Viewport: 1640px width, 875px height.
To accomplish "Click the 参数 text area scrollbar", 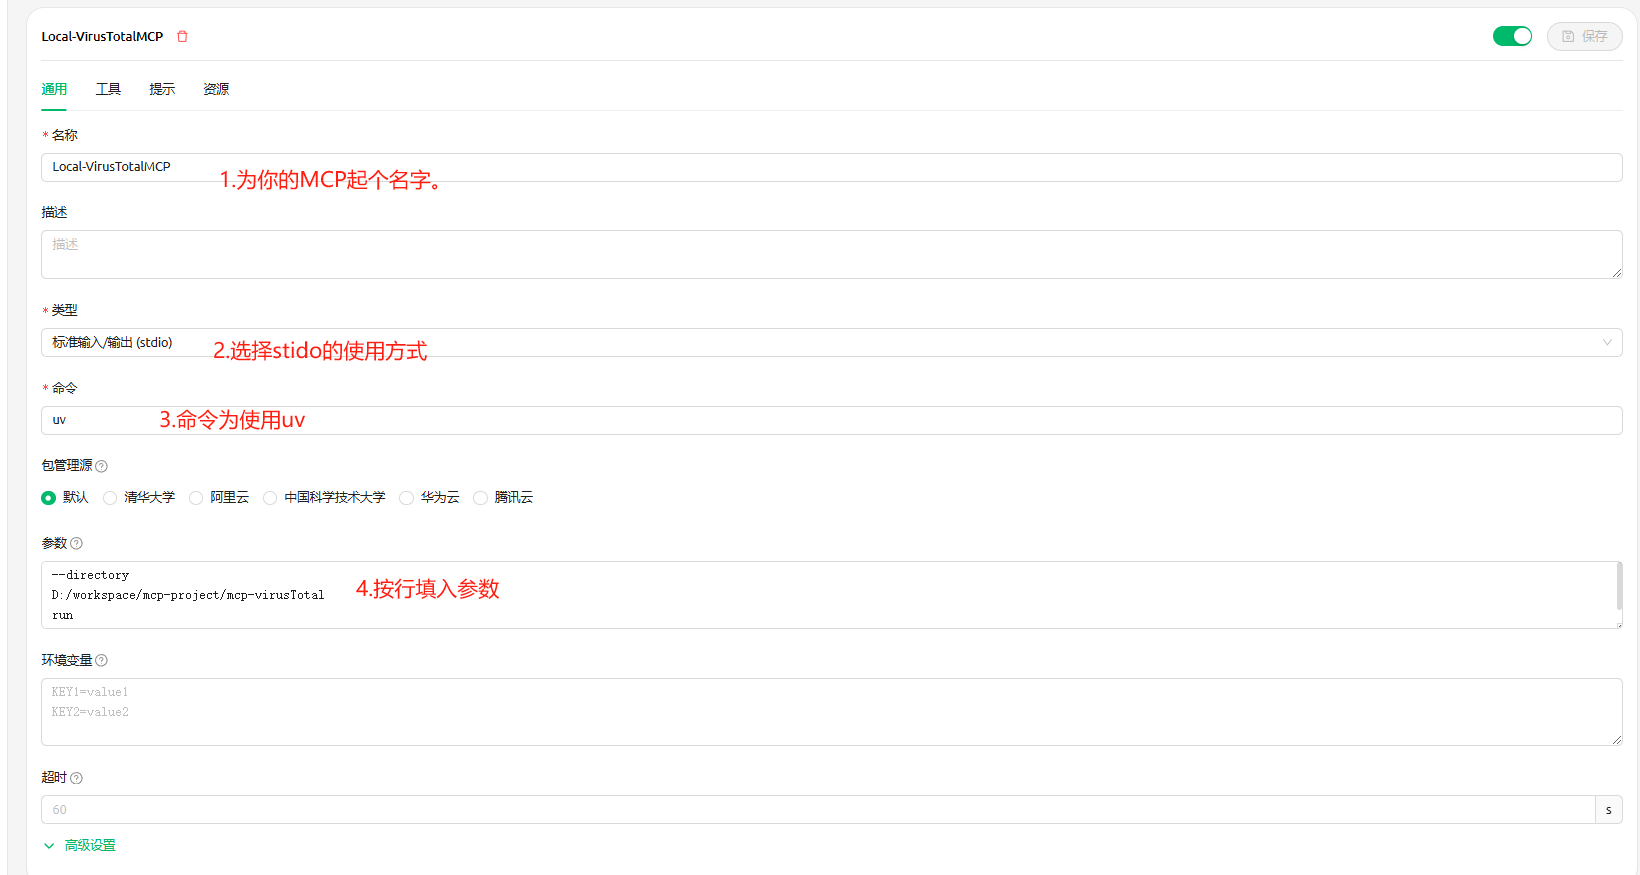I will [x=1619, y=586].
